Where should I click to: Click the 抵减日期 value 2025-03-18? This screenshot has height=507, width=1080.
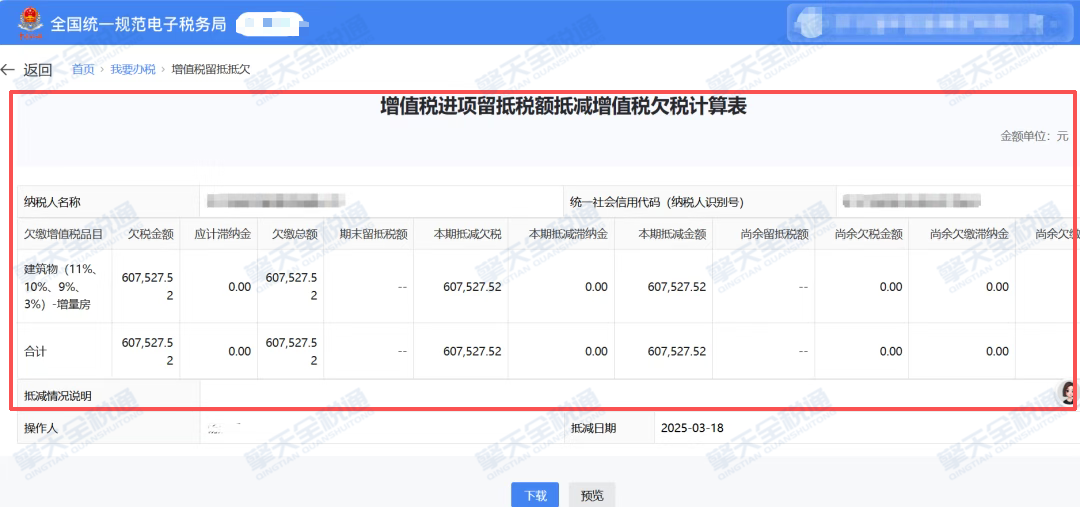pyautogui.click(x=692, y=428)
